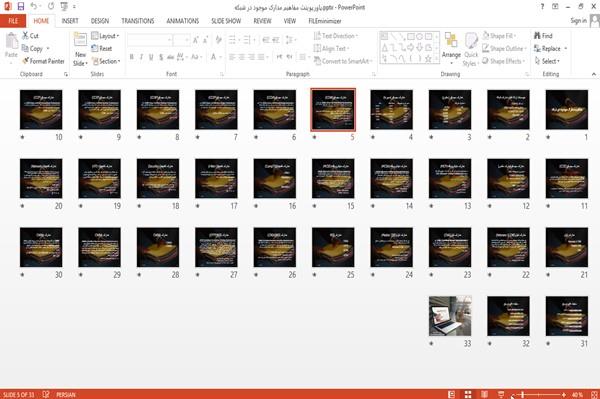Toggle Underline formatting

tap(151, 57)
